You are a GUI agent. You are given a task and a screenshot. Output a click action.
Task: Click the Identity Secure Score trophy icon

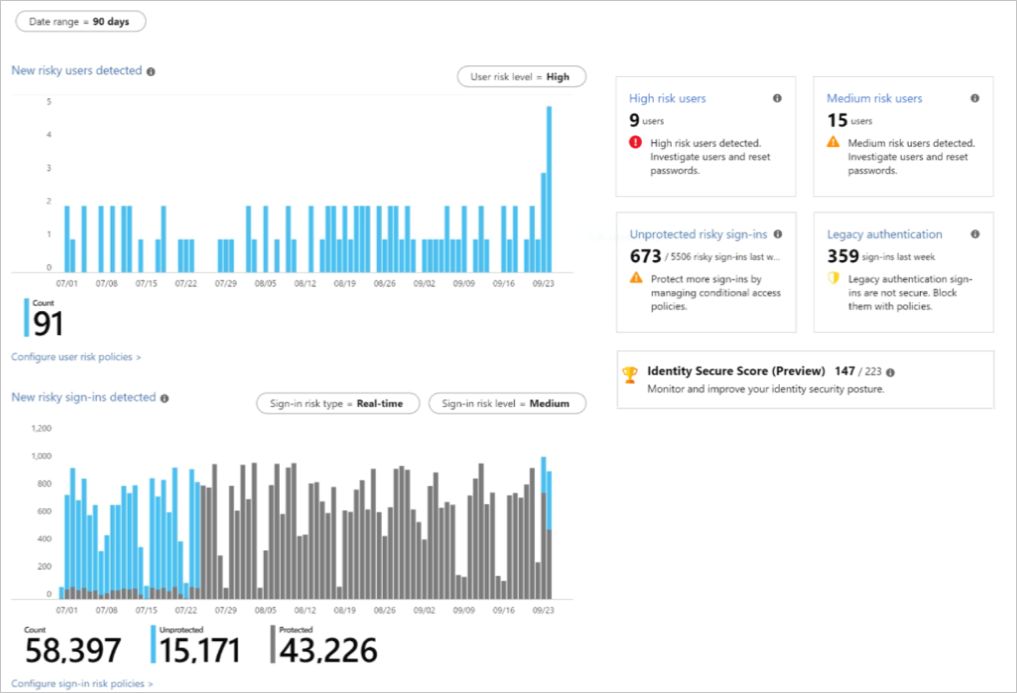pos(630,375)
